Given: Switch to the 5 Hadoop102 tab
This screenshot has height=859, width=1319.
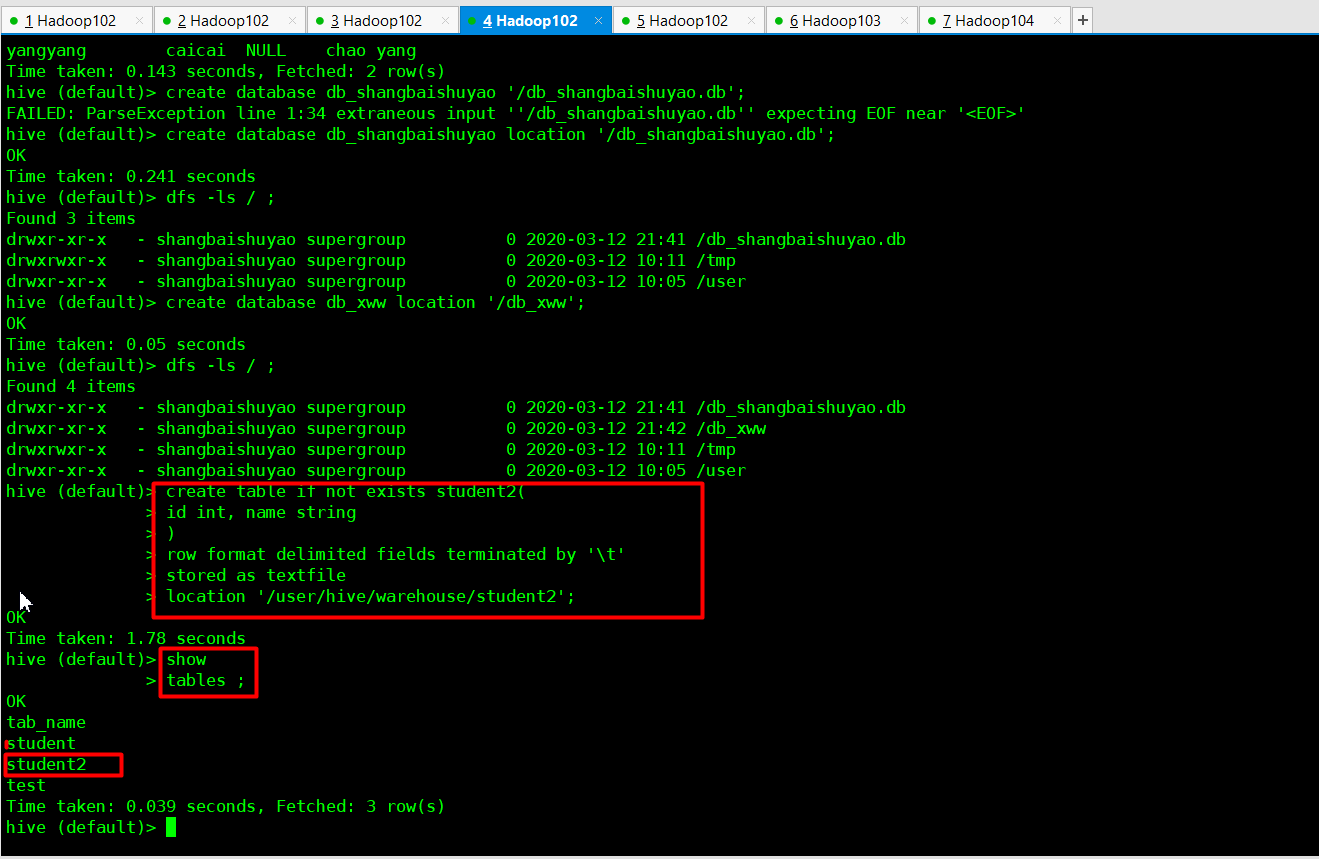Looking at the screenshot, I should click(688, 20).
